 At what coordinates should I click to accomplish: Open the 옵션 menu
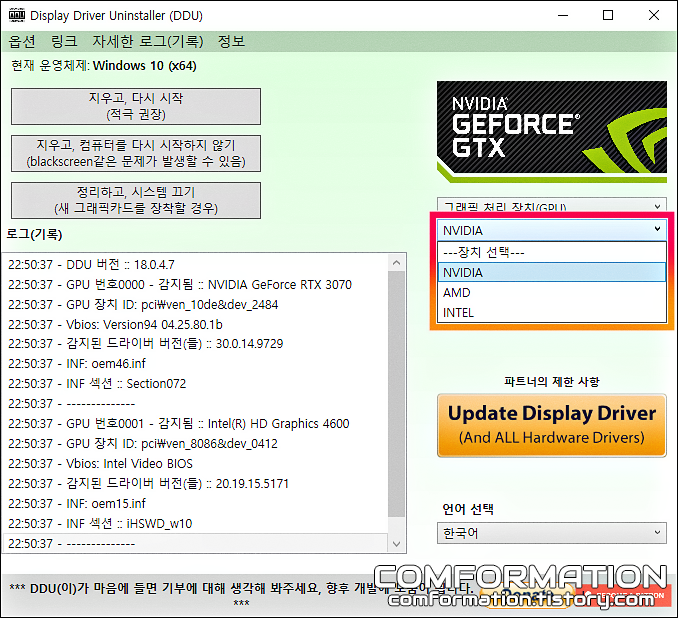tap(22, 42)
